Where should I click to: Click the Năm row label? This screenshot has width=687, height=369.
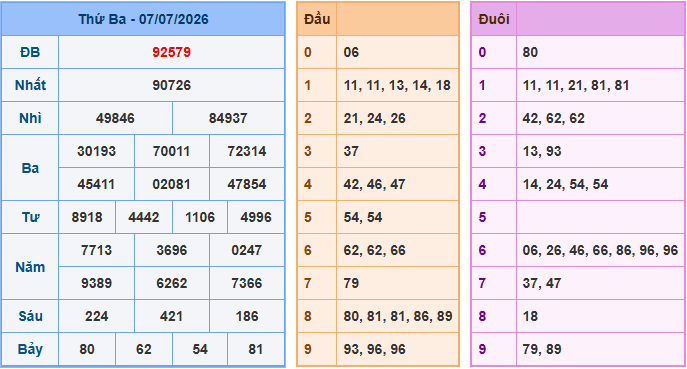30,267
